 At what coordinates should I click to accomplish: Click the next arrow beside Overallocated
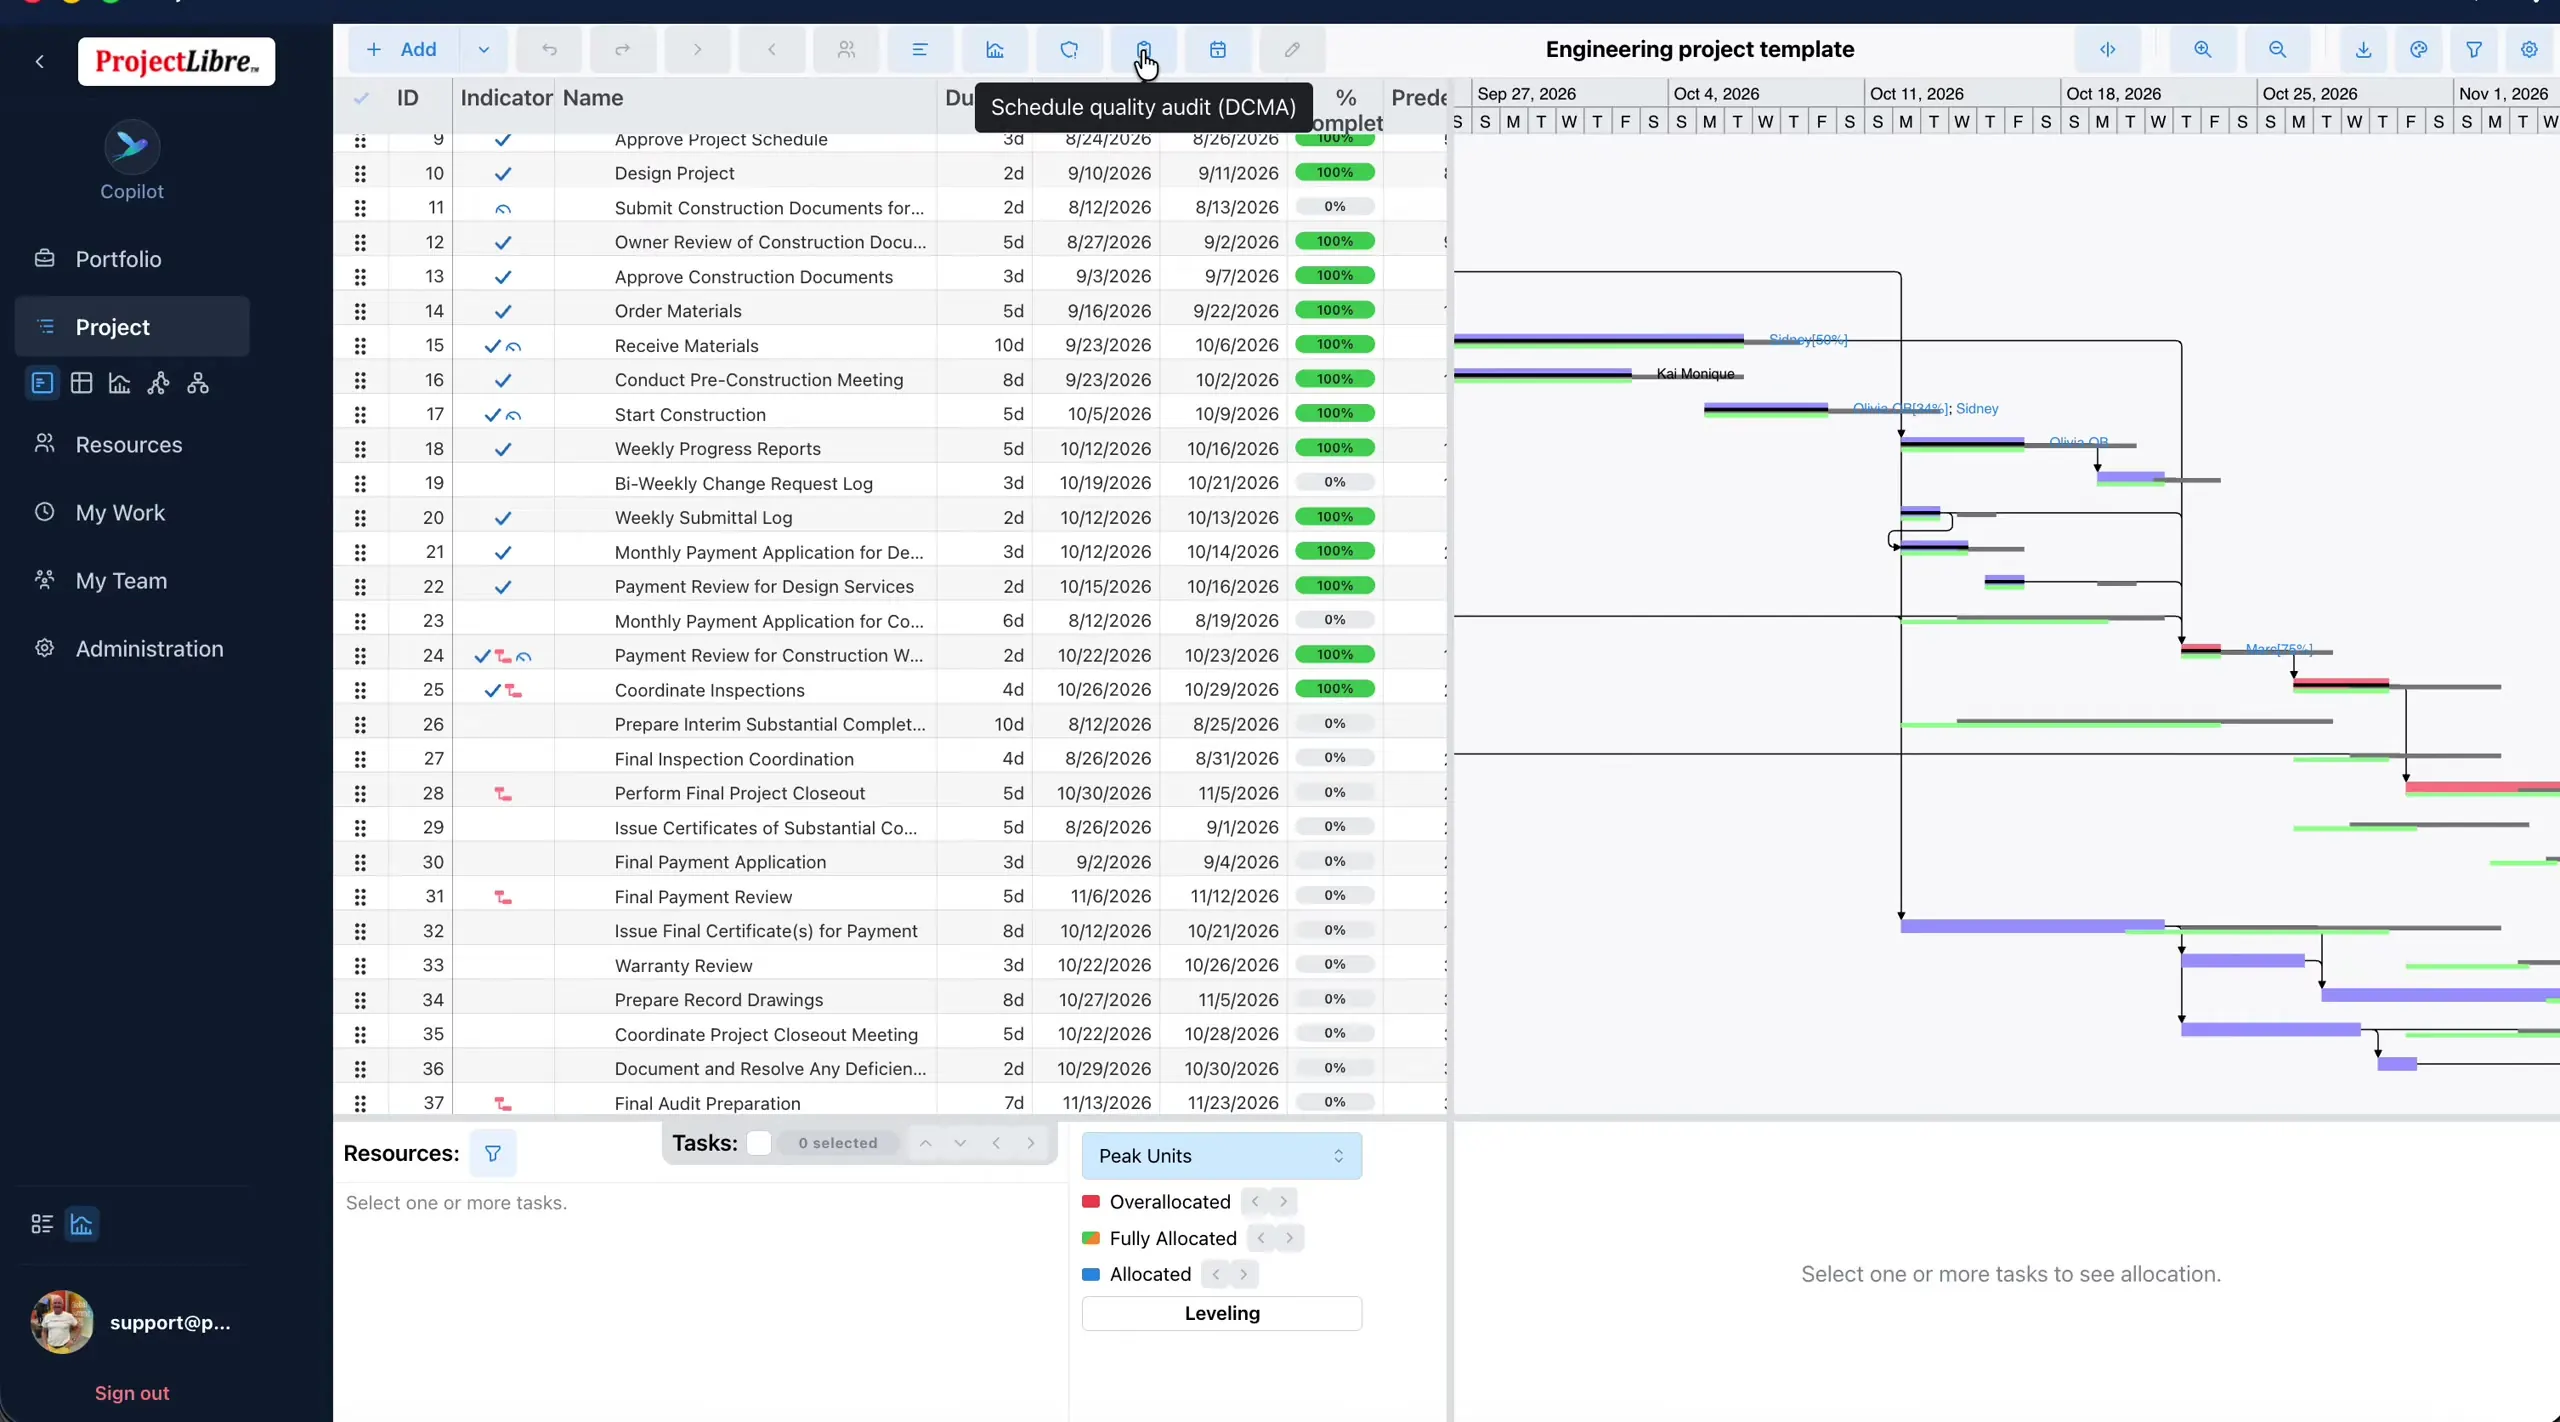click(1283, 1201)
